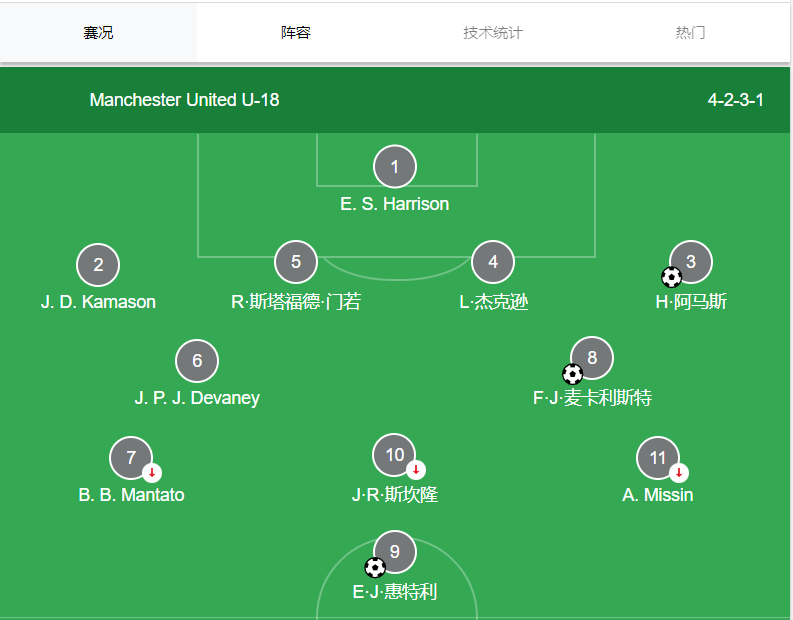Viewport: 793px width, 620px height.
Task: Click Manchester United U-18 team name
Action: [185, 100]
